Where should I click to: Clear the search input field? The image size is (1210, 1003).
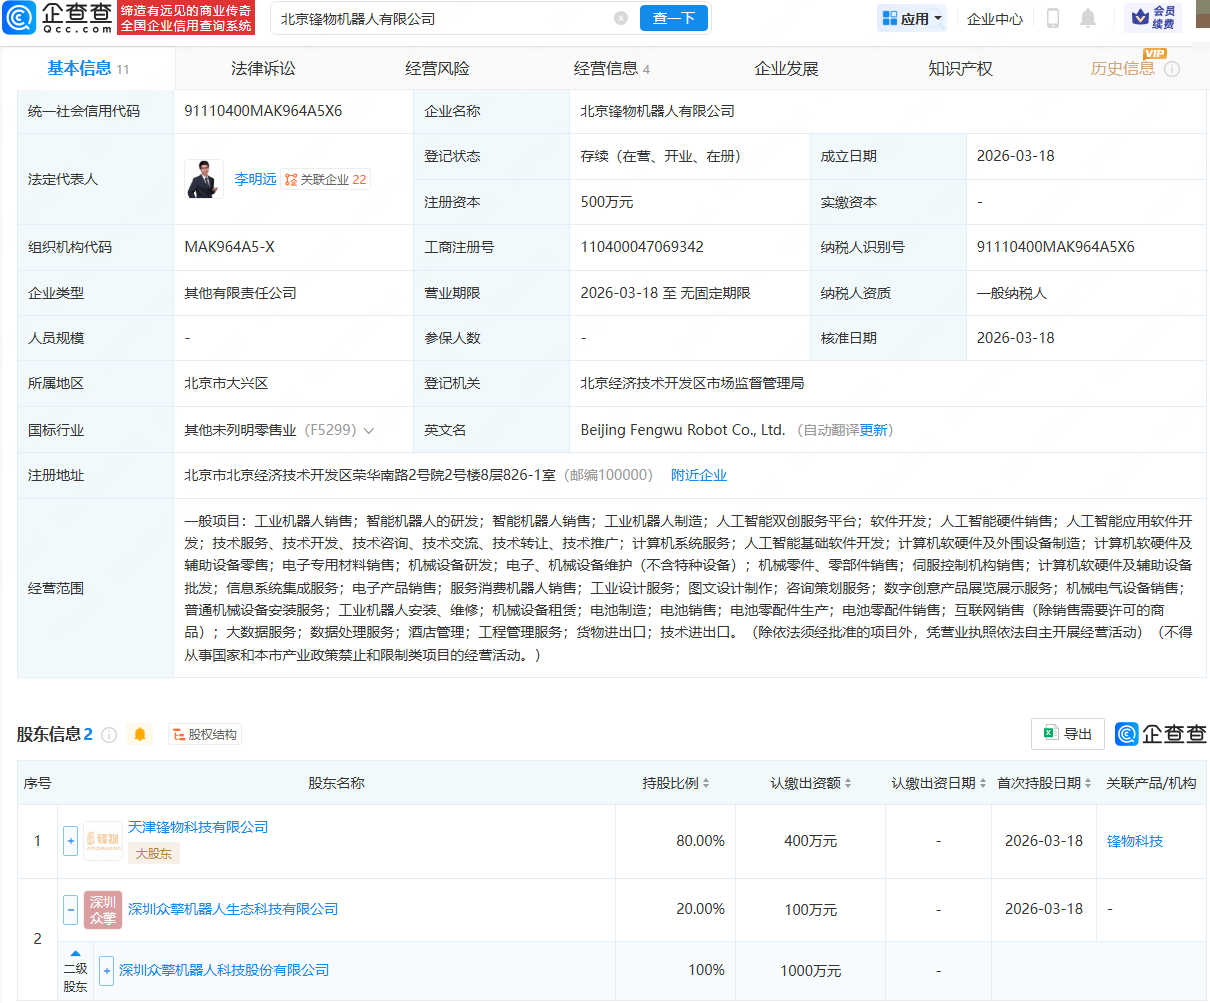(x=621, y=18)
